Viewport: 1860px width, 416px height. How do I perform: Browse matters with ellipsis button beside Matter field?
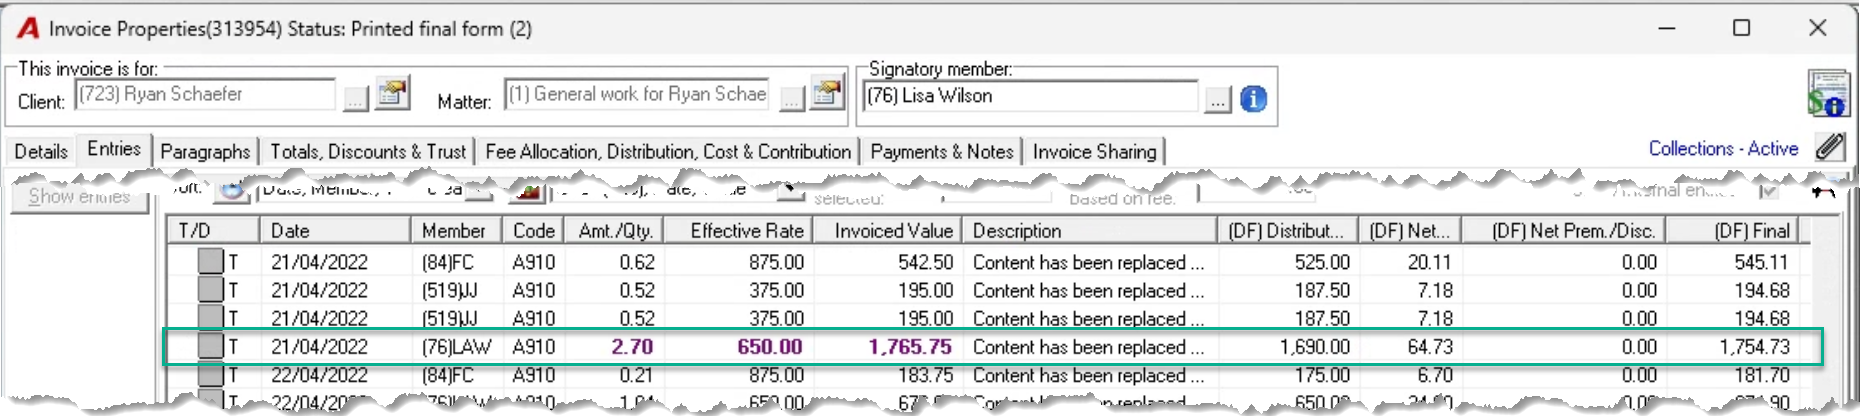(791, 99)
